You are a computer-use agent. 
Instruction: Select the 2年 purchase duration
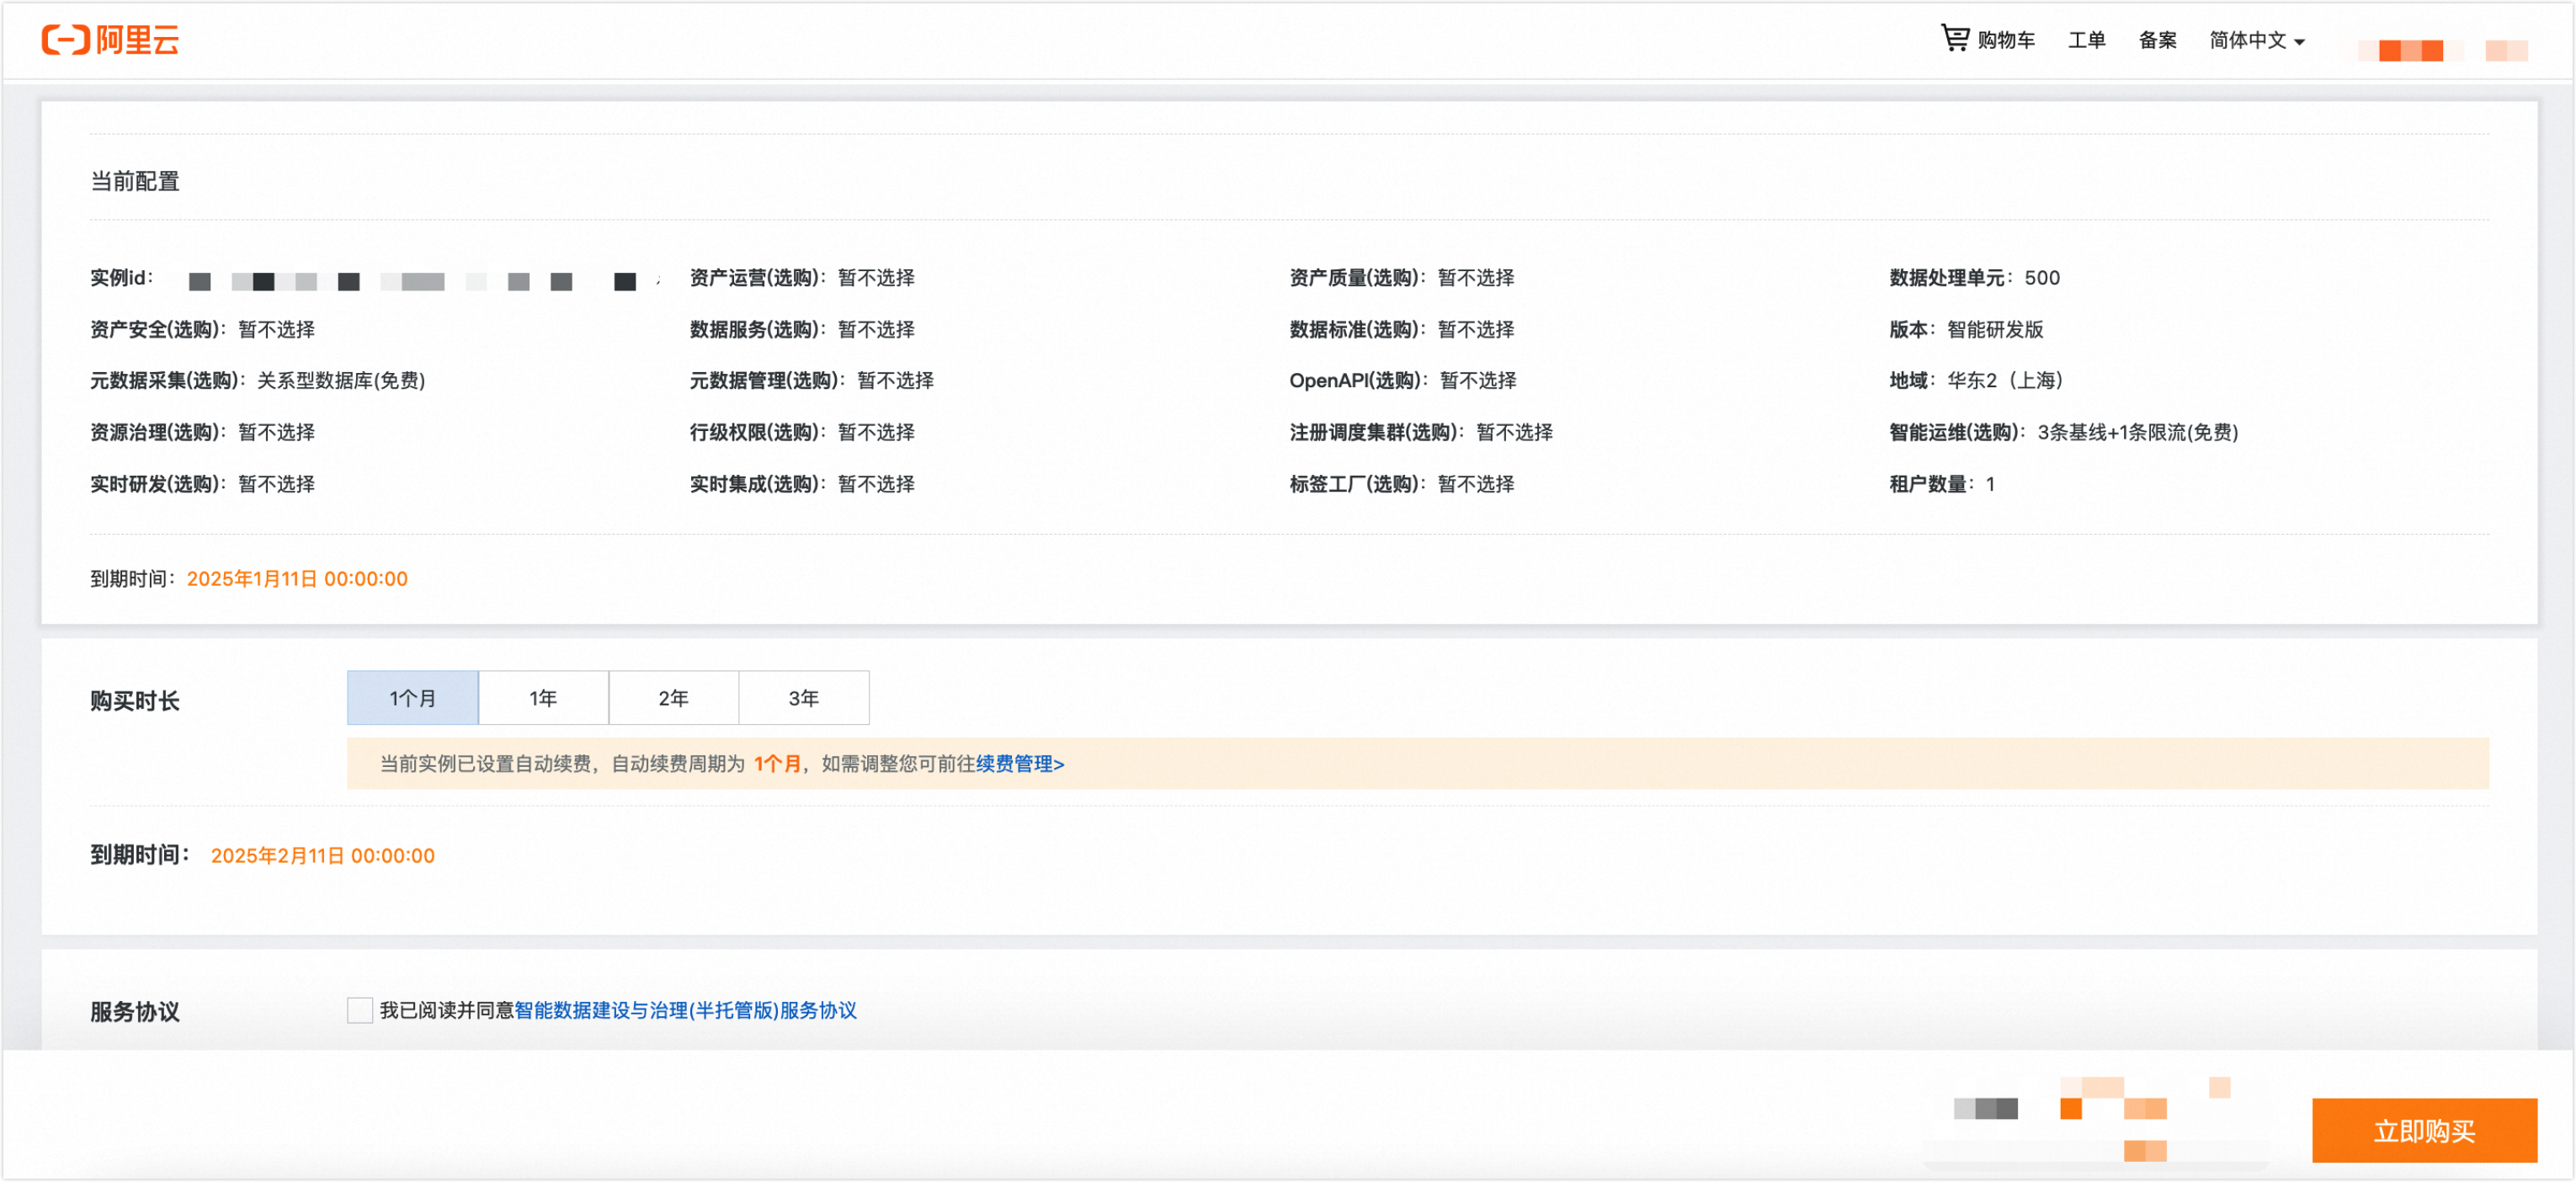[x=673, y=698]
